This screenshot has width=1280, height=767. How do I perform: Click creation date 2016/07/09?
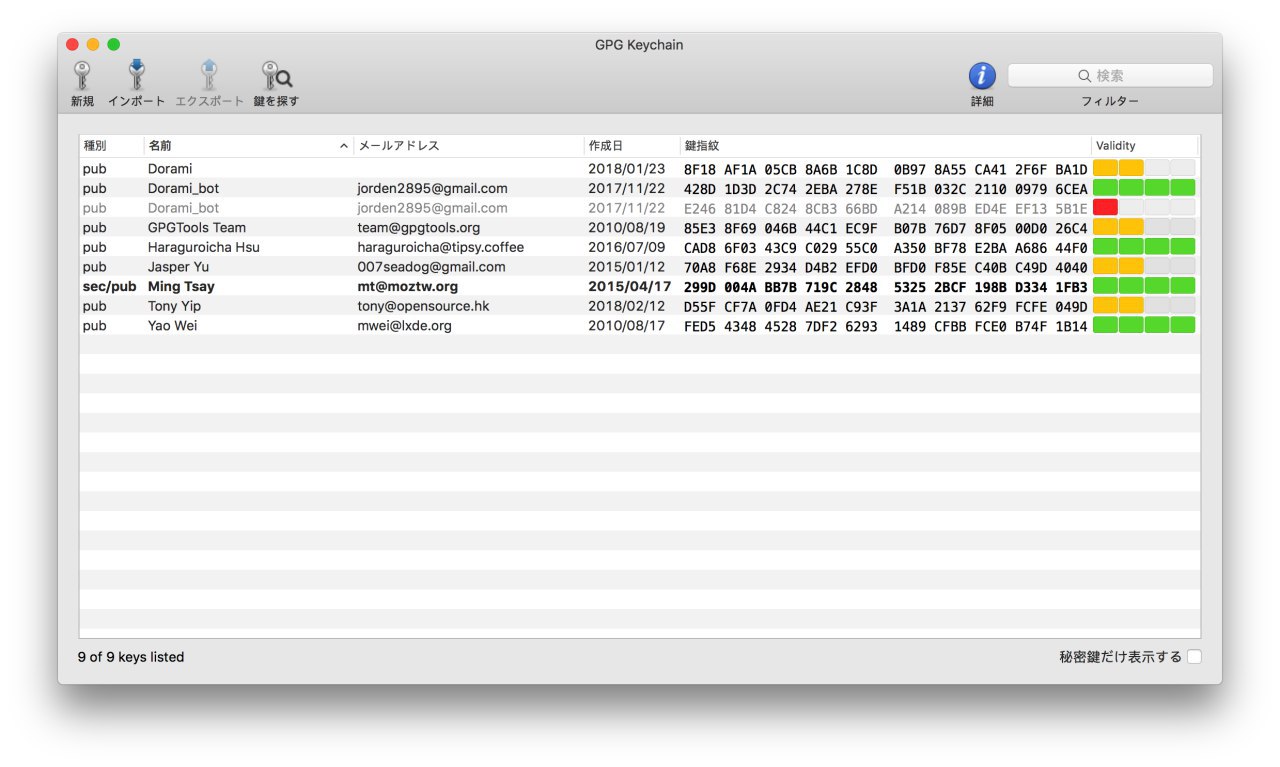click(x=627, y=247)
